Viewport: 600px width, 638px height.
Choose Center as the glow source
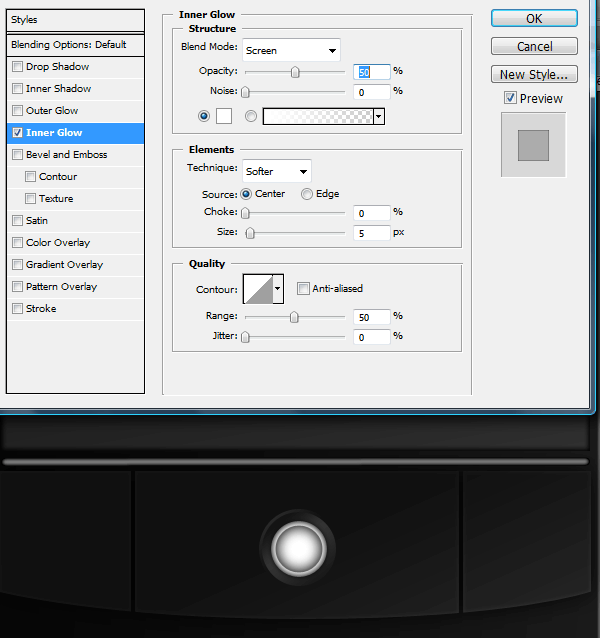[x=246, y=194]
